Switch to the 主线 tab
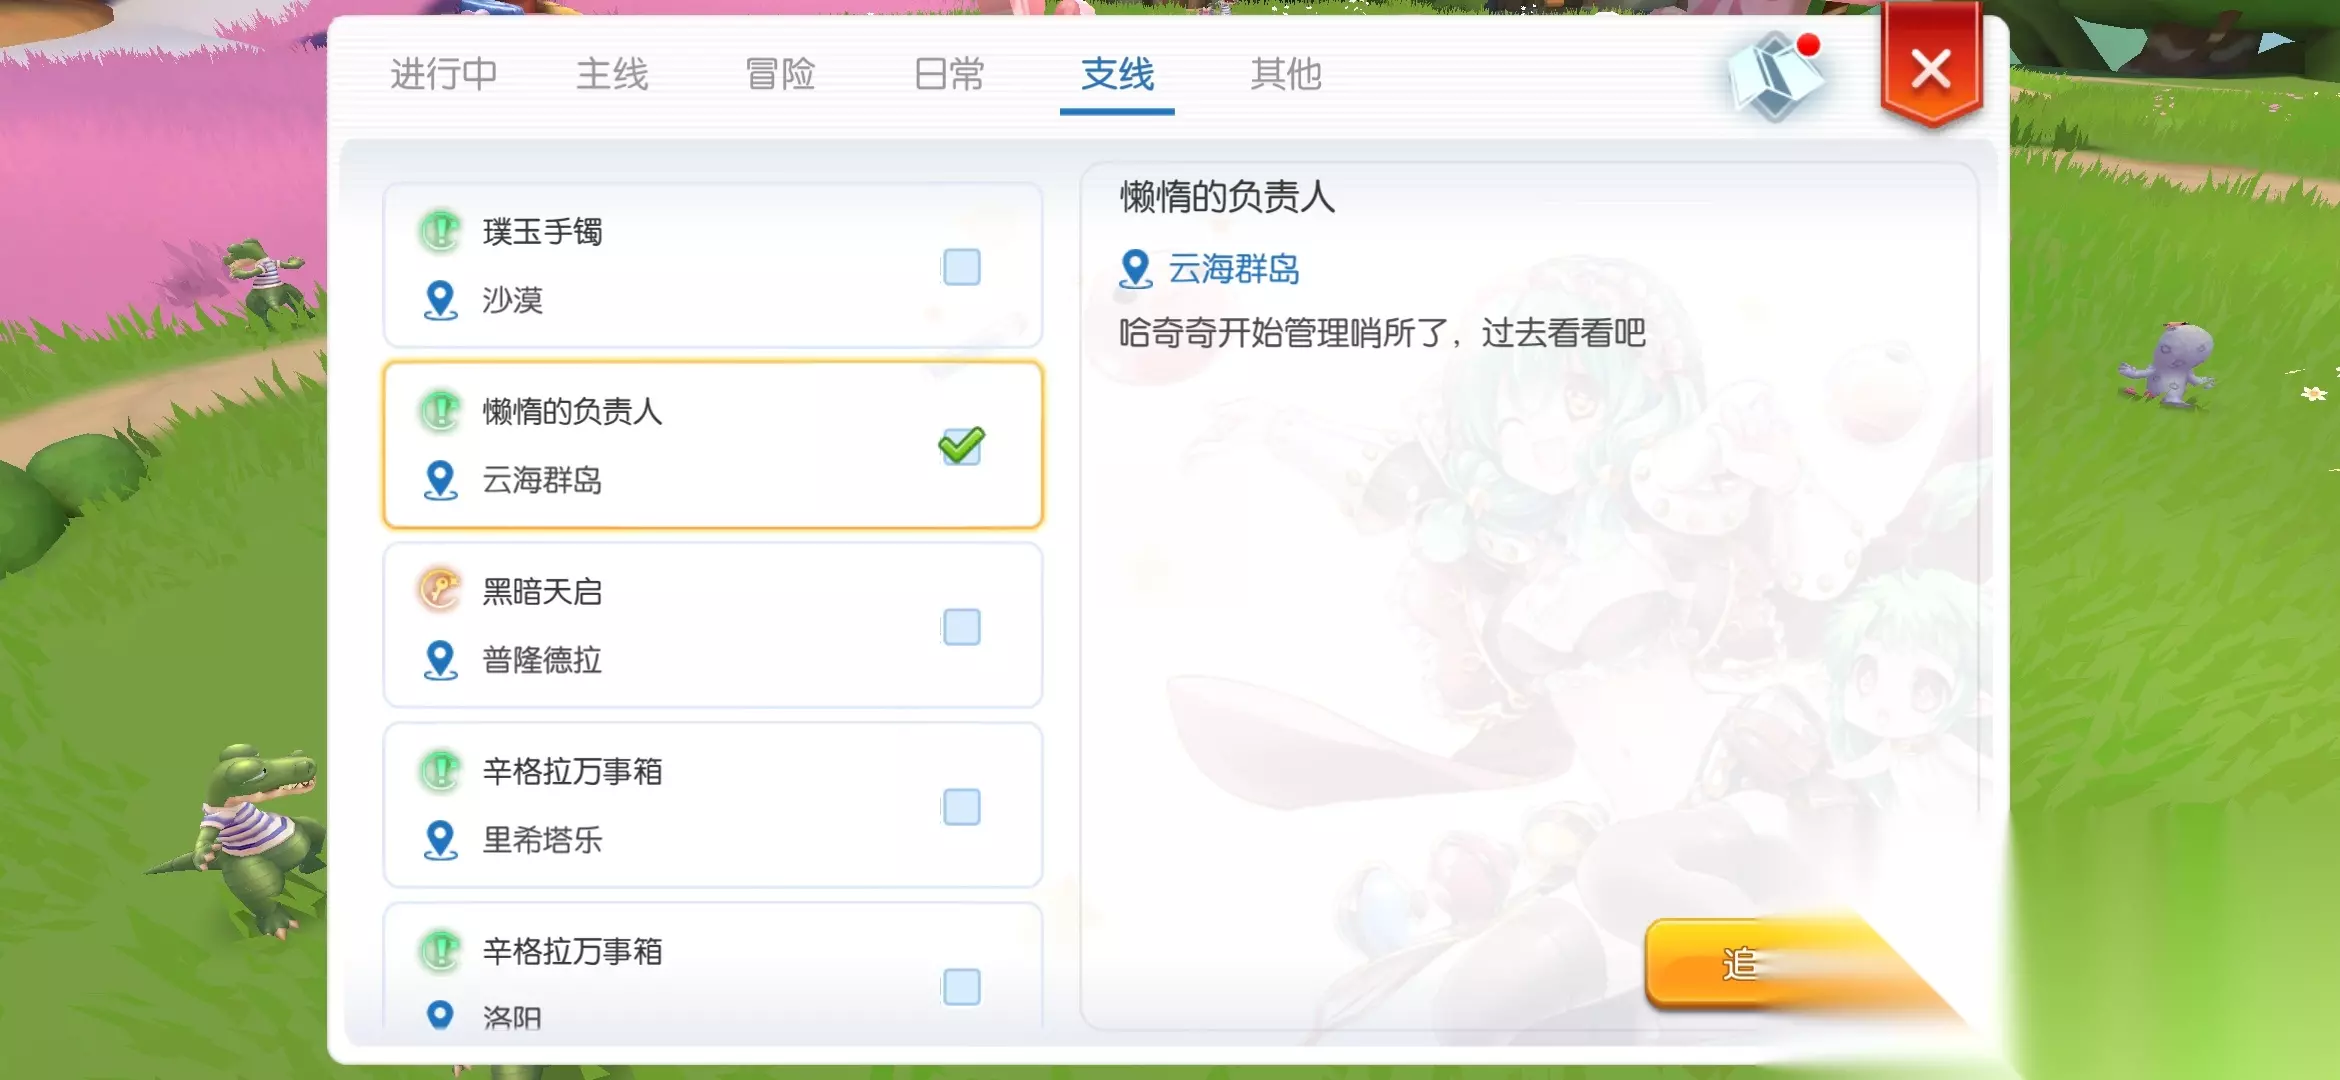2340x1080 pixels. (x=612, y=74)
